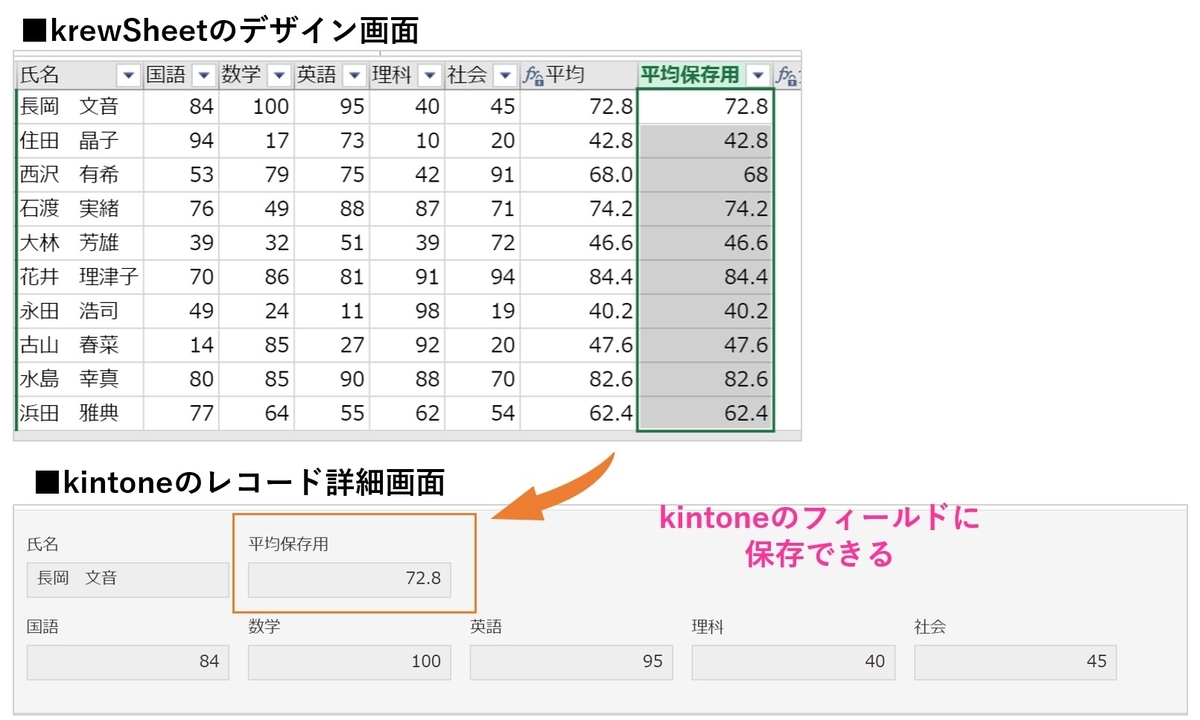Click 長岡 文音's 数学 cell 100 in the sheet
Viewport: 1200px width, 720px height.
pos(256,107)
